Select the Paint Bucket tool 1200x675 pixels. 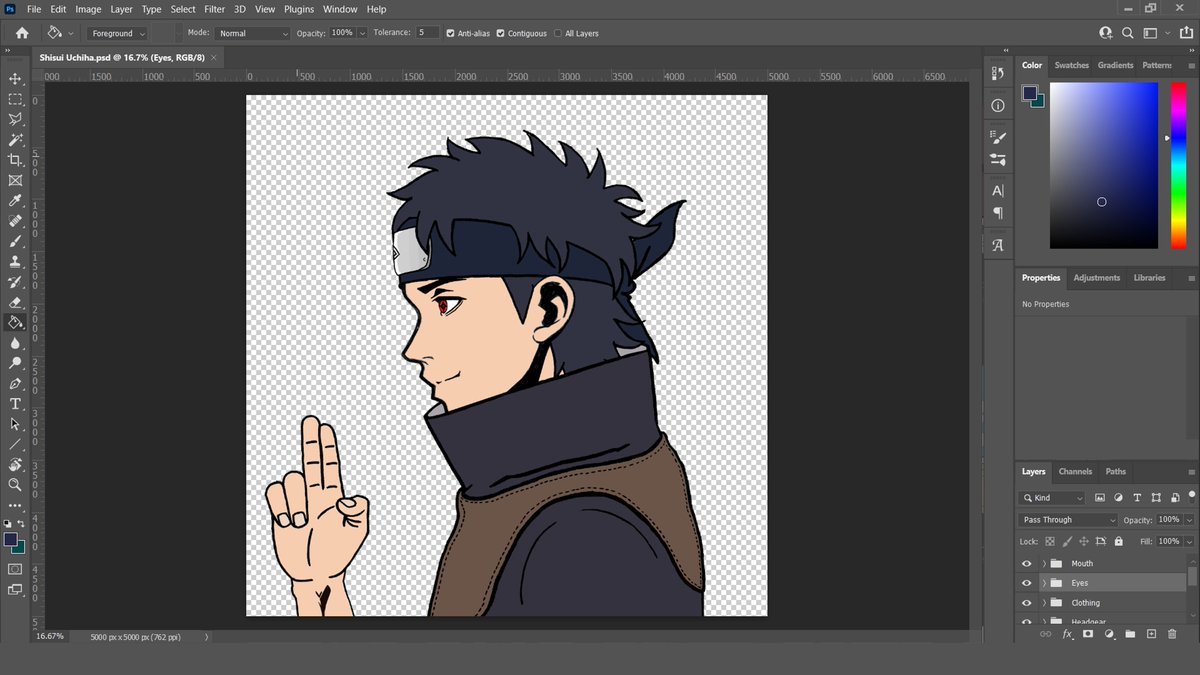[x=15, y=323]
